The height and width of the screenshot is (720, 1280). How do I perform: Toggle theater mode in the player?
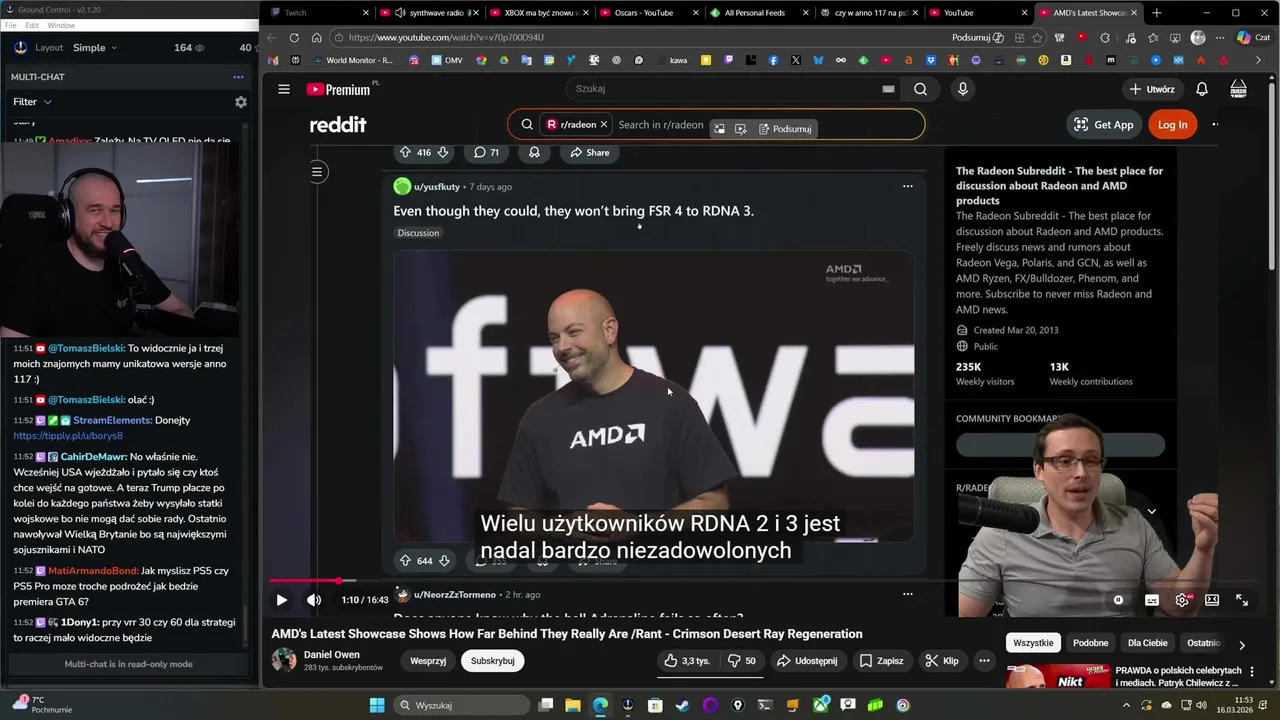[1212, 600]
